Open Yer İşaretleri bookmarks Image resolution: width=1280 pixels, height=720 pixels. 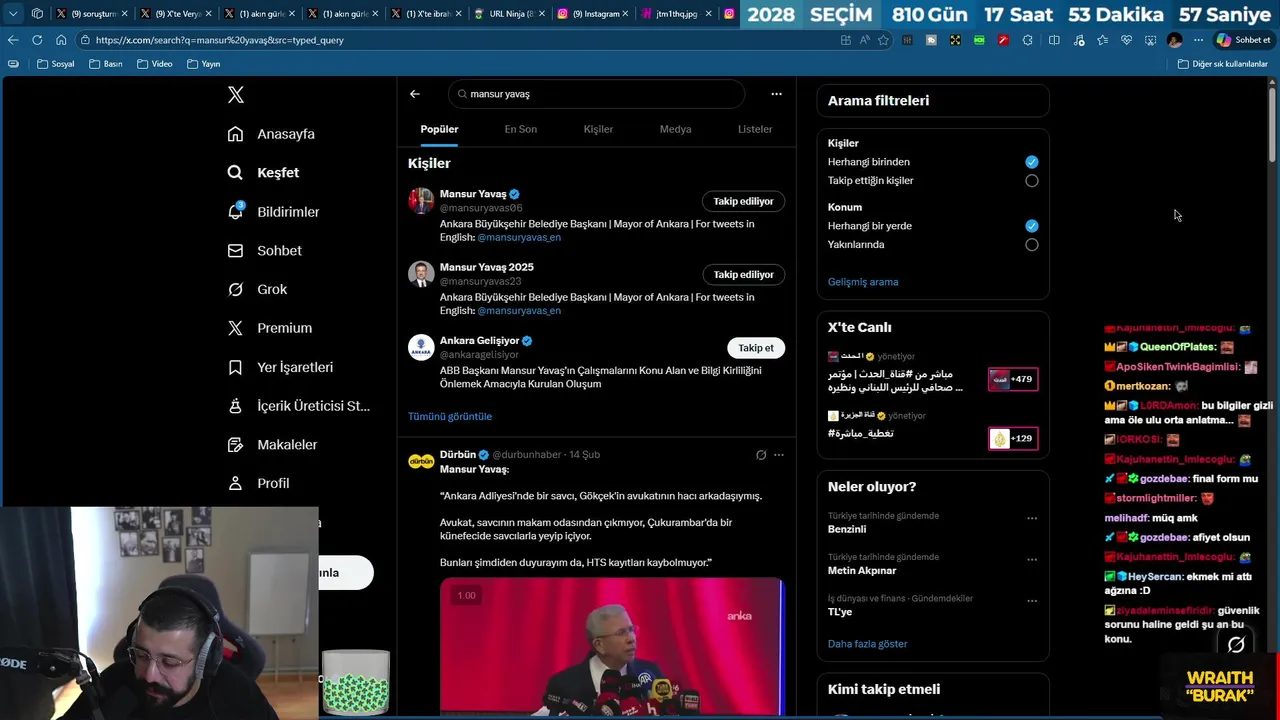pyautogui.click(x=280, y=367)
